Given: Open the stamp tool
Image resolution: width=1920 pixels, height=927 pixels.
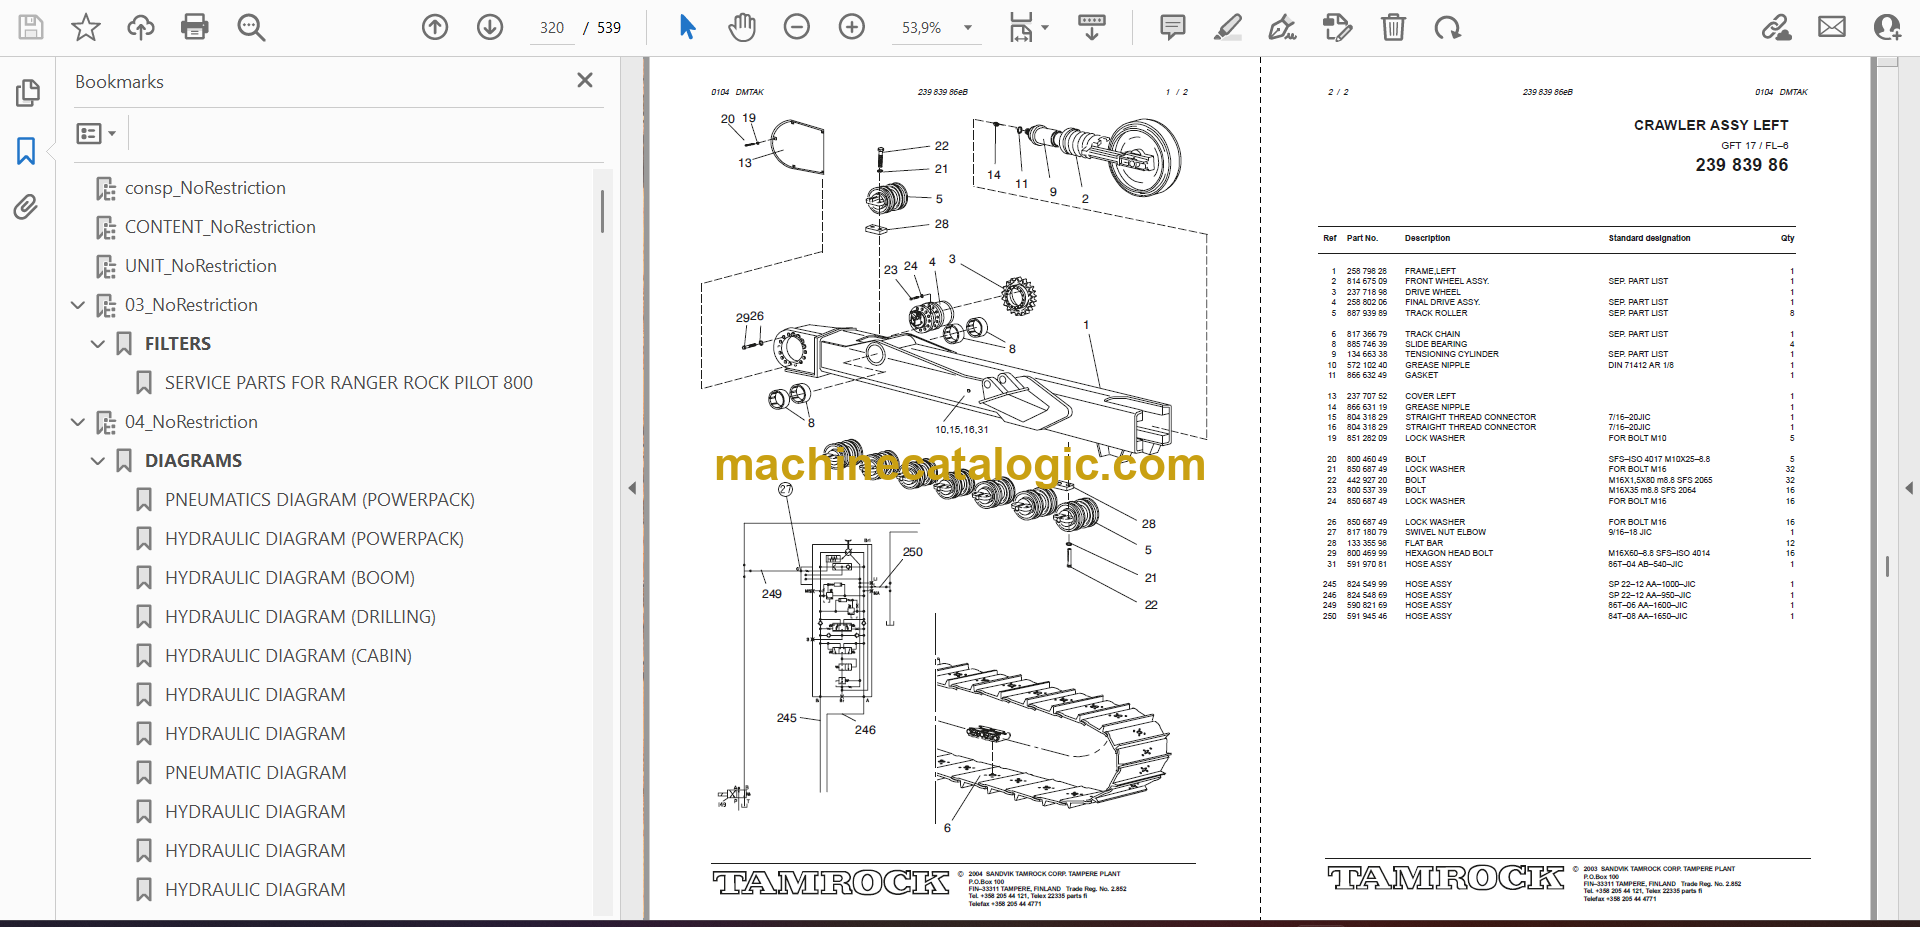Looking at the screenshot, I should [x=1337, y=27].
